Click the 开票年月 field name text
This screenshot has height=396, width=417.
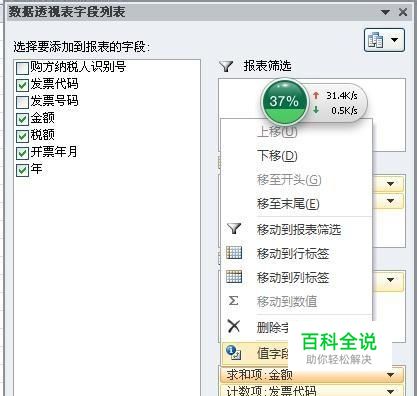[x=54, y=152]
